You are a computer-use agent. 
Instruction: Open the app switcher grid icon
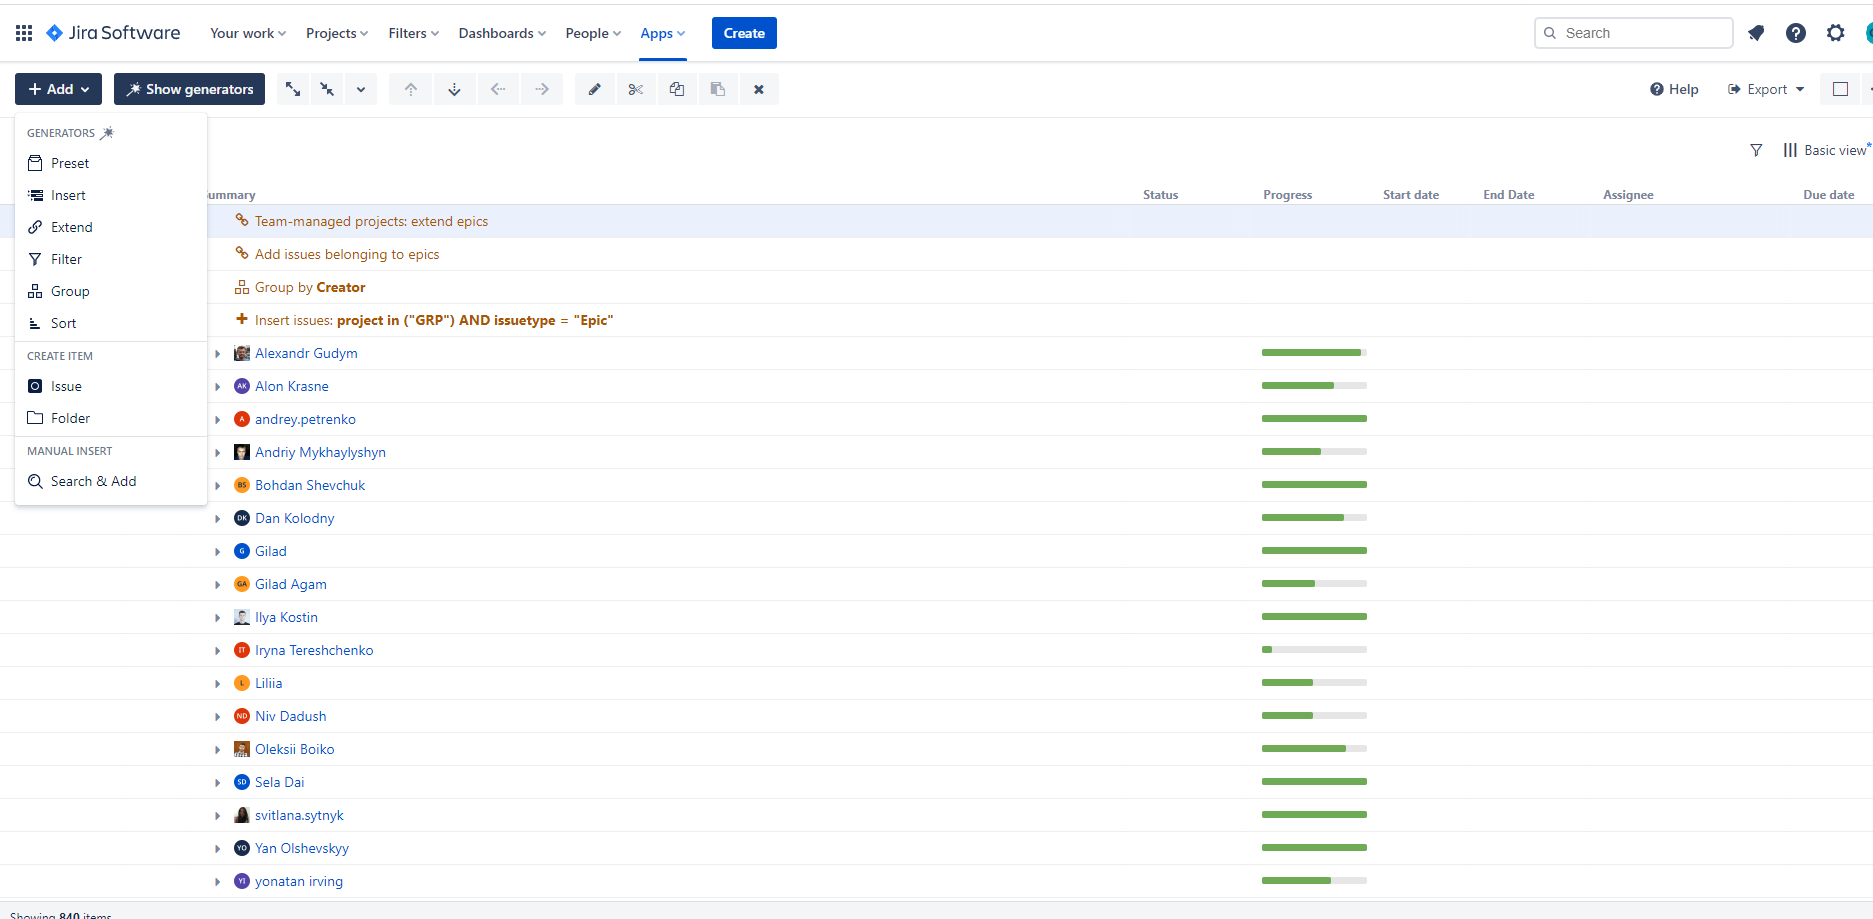coord(24,33)
